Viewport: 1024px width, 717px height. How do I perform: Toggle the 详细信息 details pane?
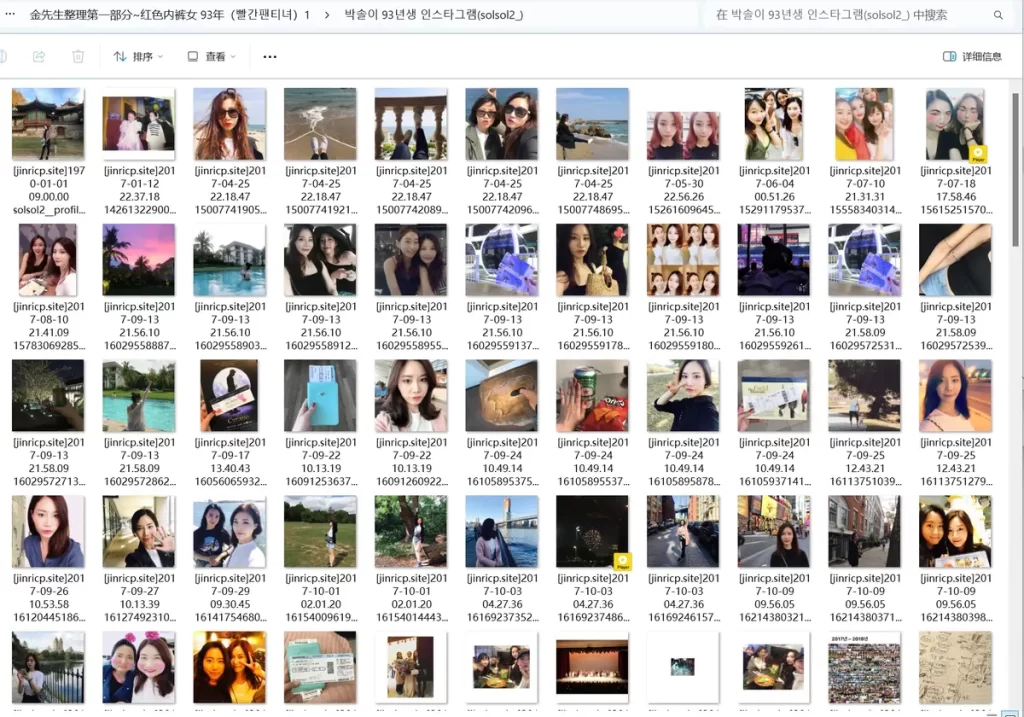tap(972, 57)
